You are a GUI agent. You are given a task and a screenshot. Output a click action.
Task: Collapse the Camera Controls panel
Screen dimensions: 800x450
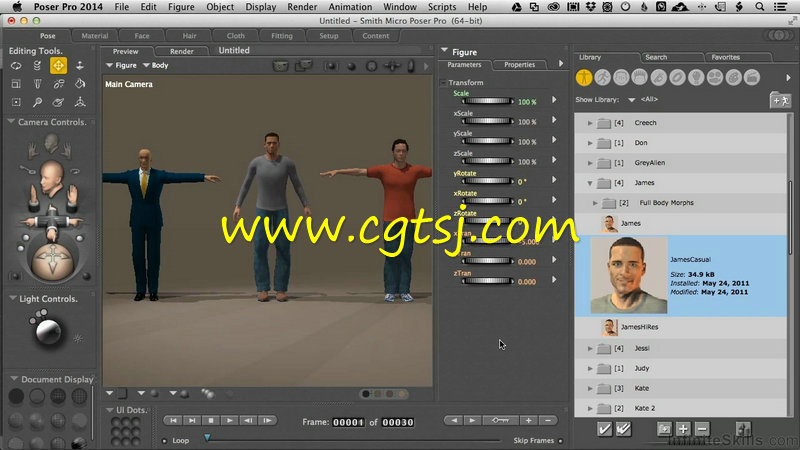click(x=11, y=122)
